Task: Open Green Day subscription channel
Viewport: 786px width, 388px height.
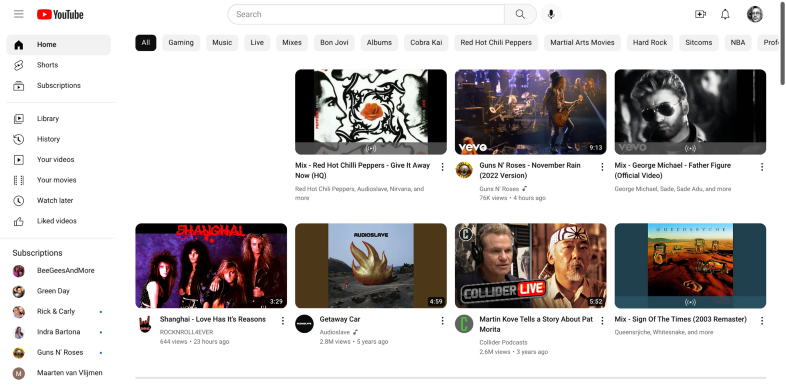Action: (x=59, y=291)
